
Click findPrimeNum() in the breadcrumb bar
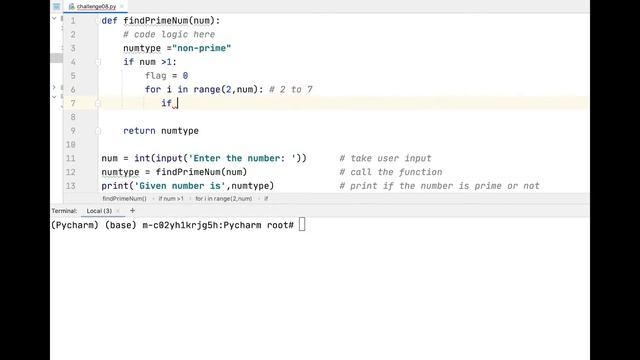(x=124, y=199)
